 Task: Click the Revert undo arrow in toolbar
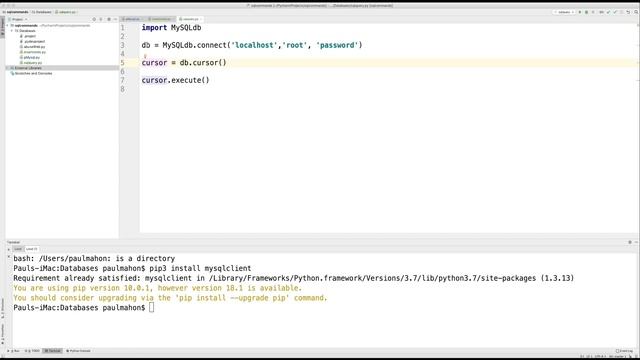pos(628,12)
